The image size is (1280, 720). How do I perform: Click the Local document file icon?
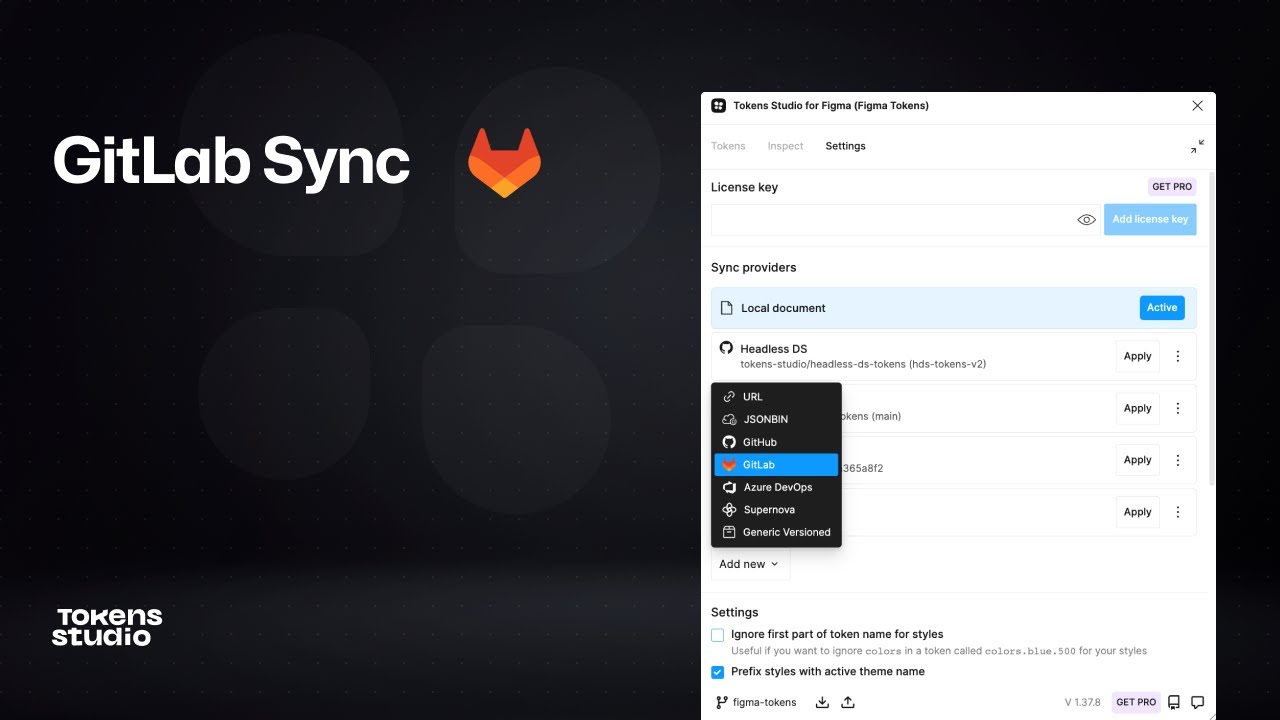tap(727, 308)
